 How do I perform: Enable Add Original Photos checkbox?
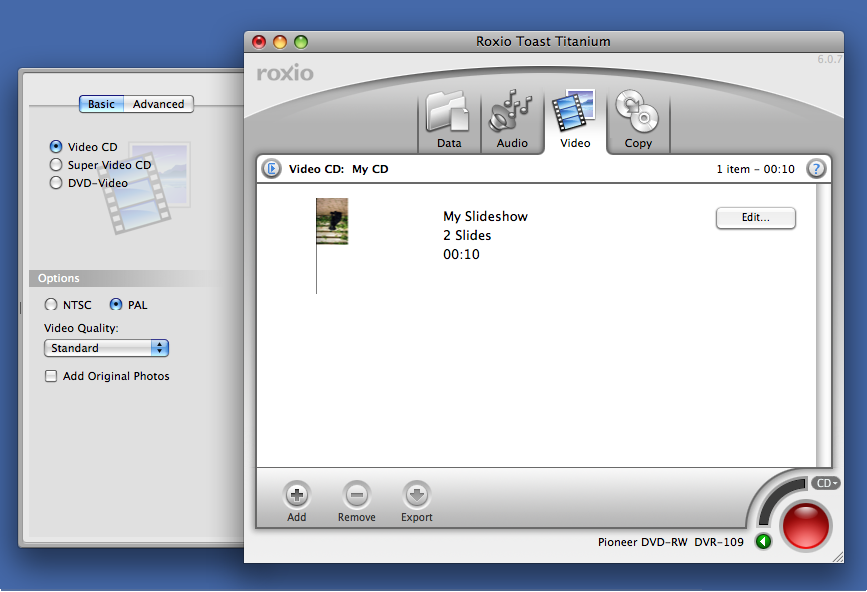(51, 377)
